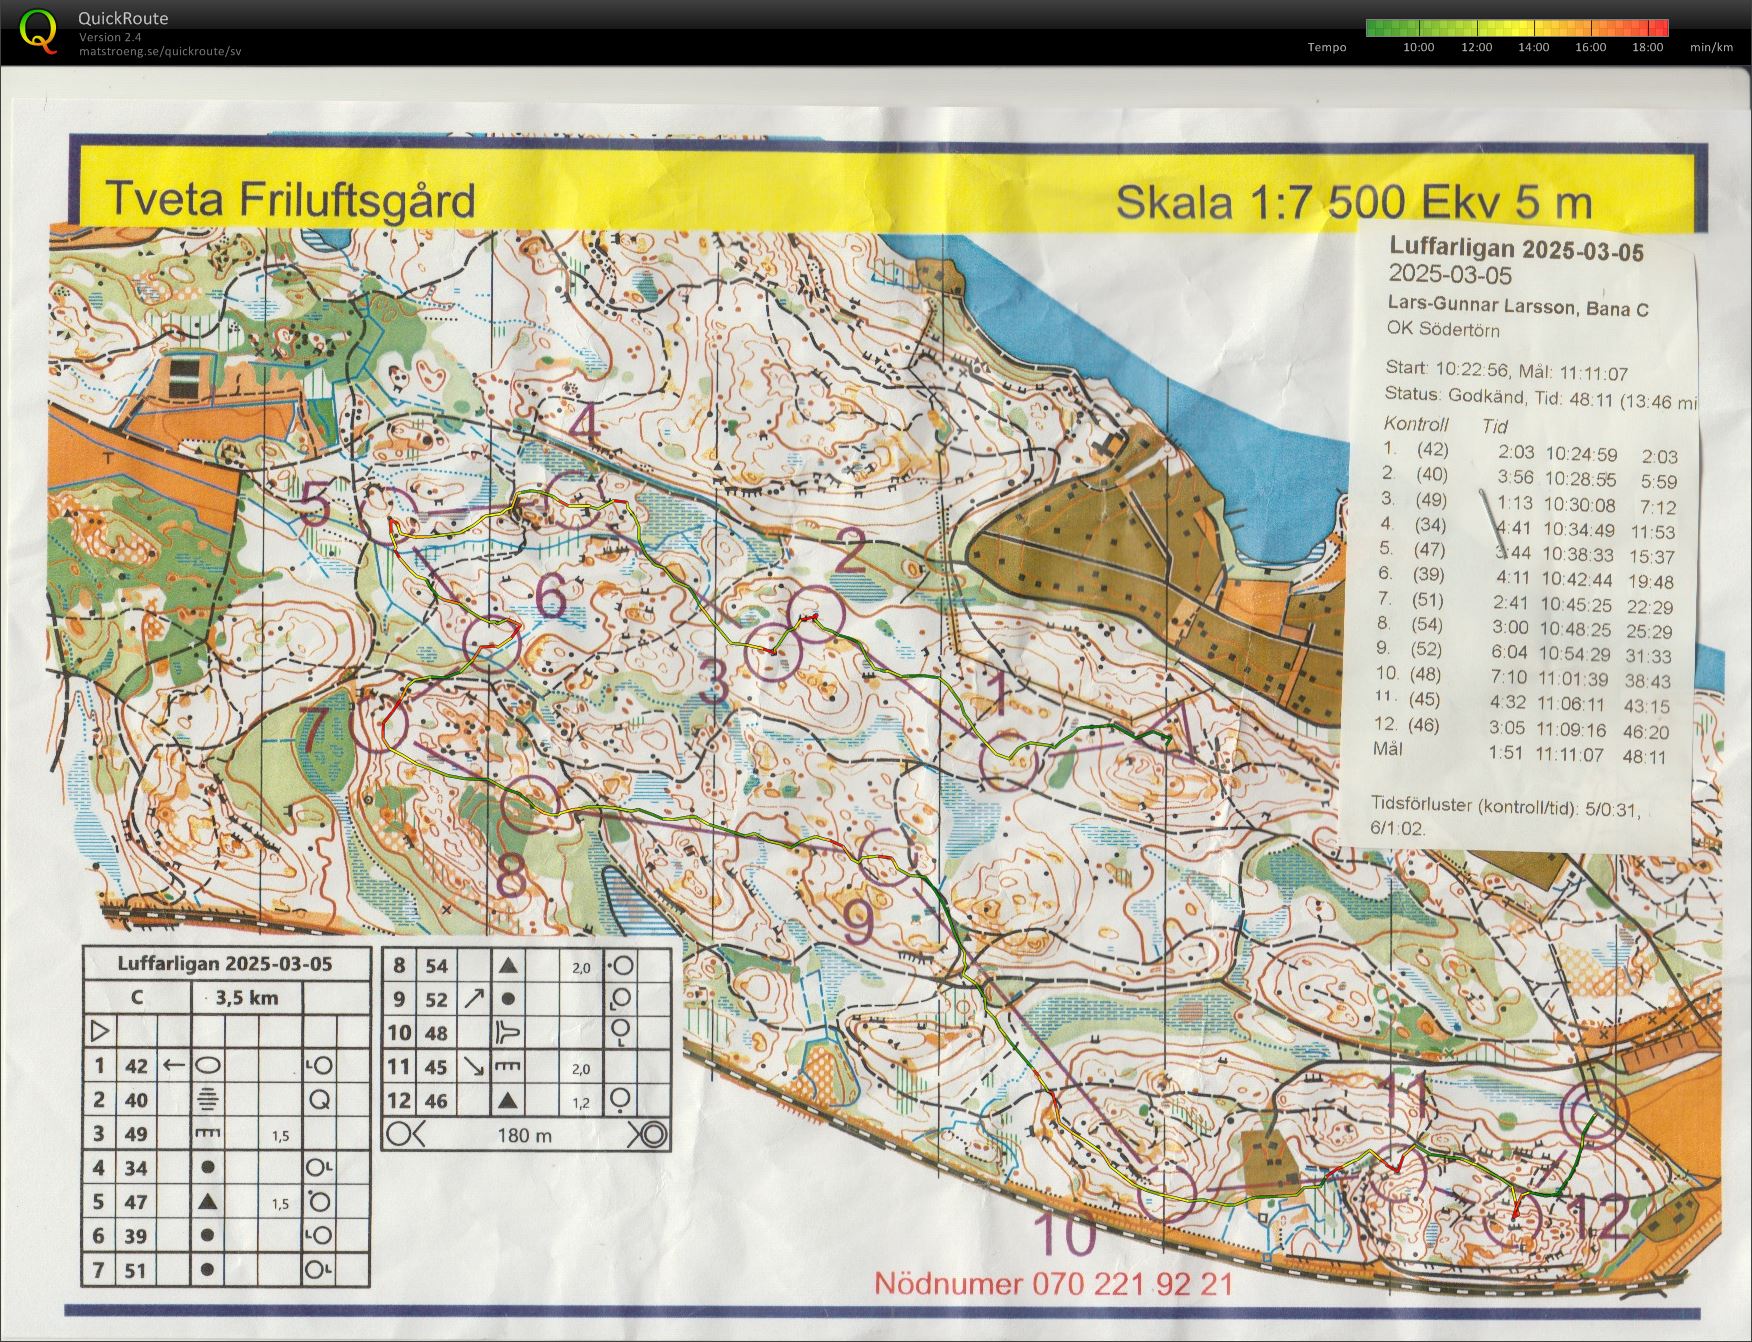This screenshot has width=1752, height=1342.
Task: Click the red end of the tempo color scale
Action: 1659,28
